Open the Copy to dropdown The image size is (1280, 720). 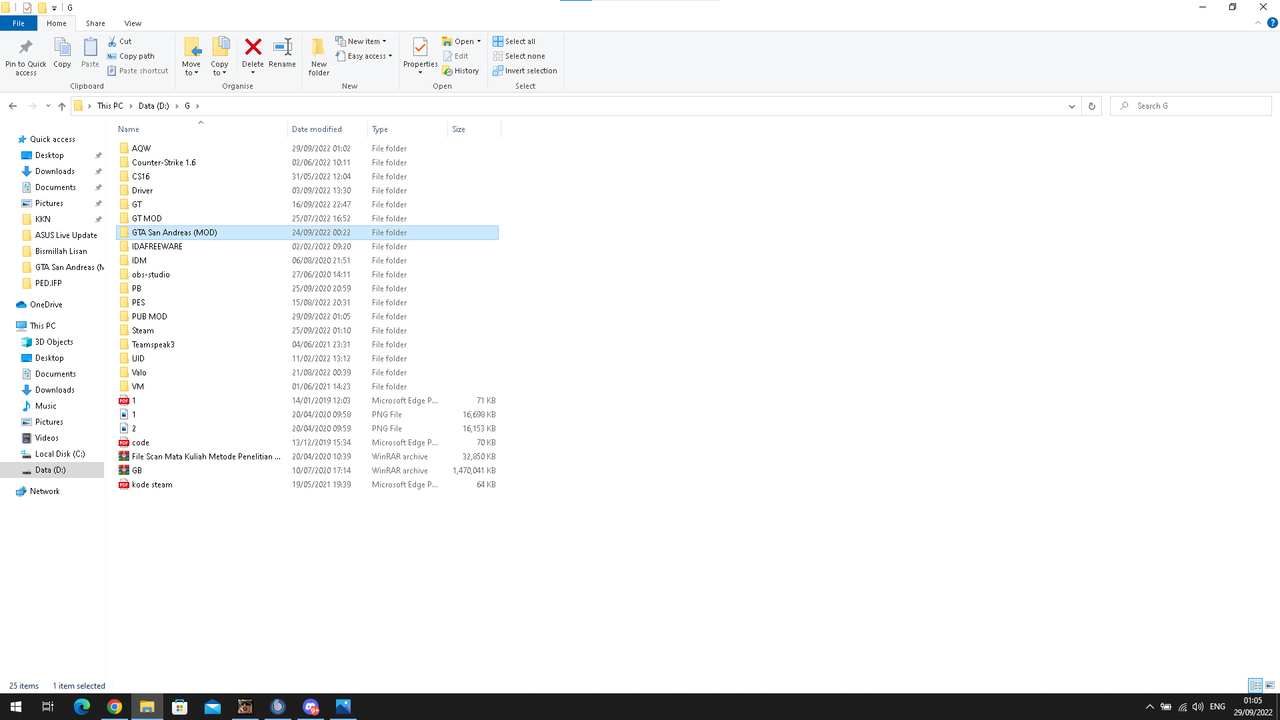[x=220, y=57]
